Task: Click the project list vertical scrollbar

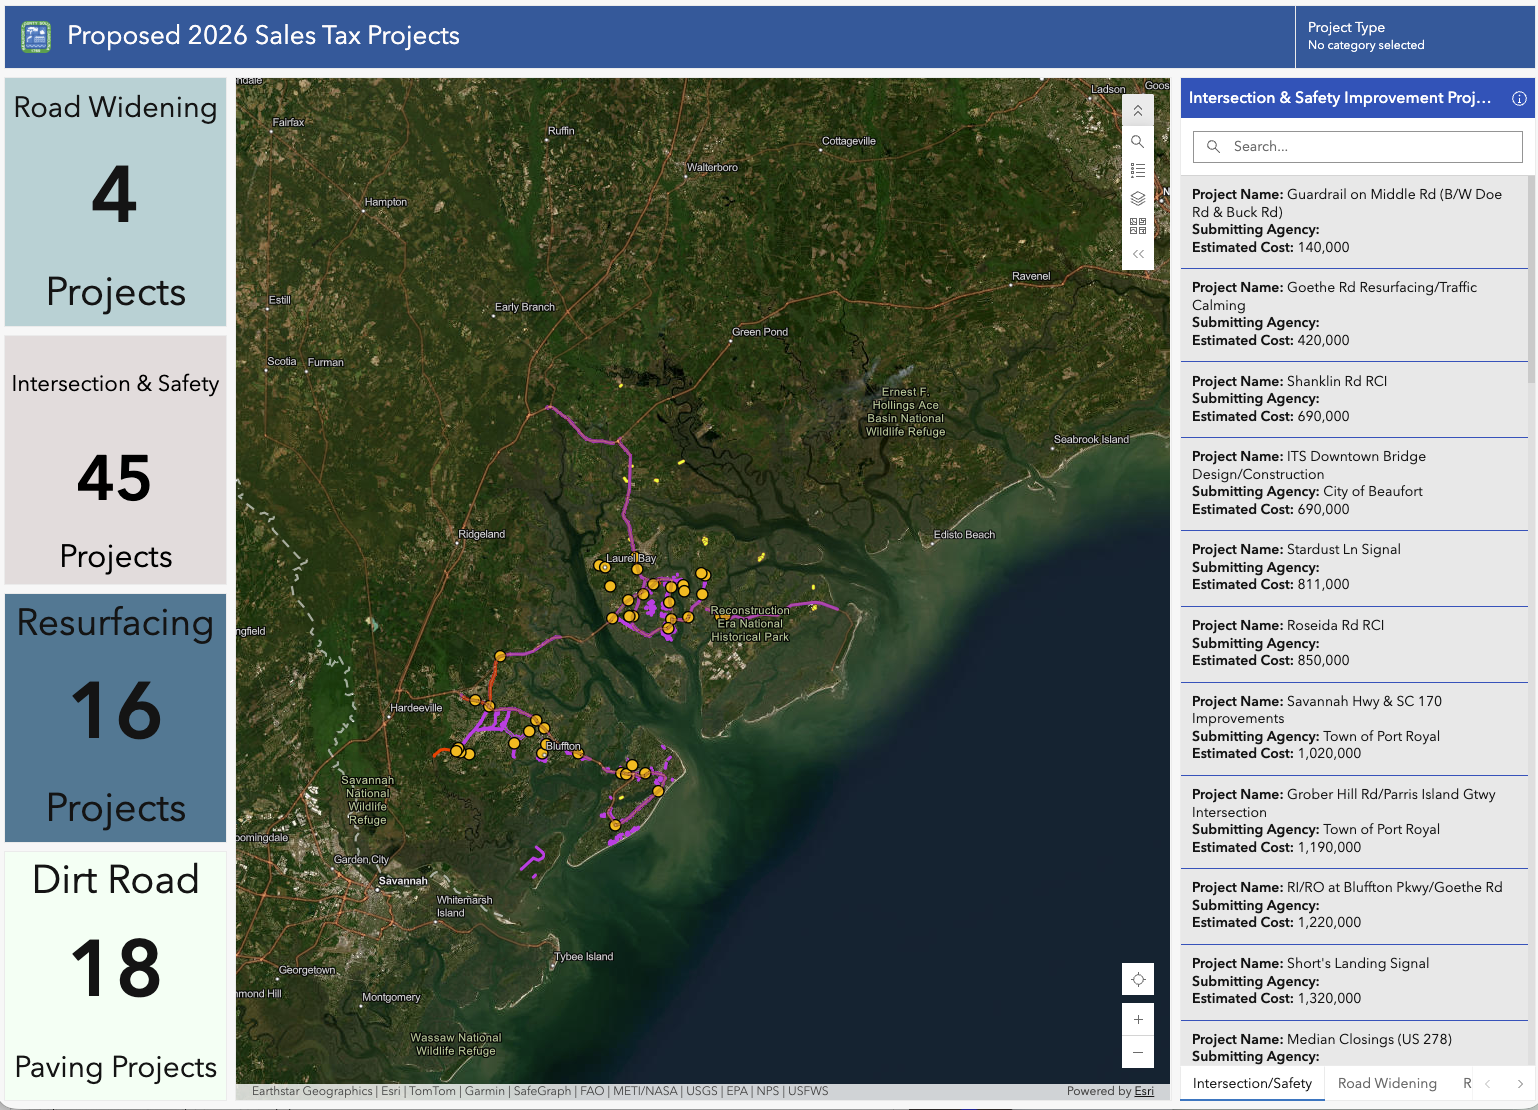Action: 1532,280
